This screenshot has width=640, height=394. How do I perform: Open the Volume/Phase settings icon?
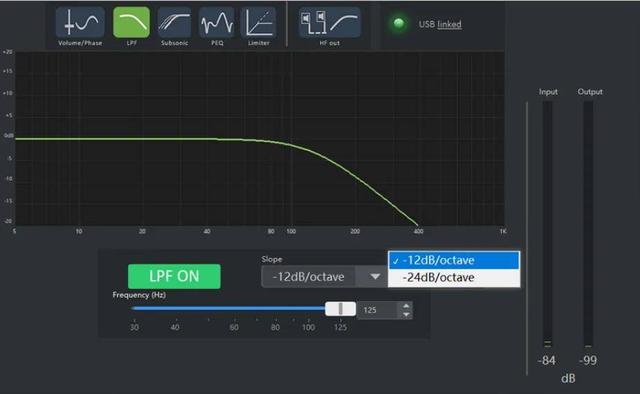(80, 22)
